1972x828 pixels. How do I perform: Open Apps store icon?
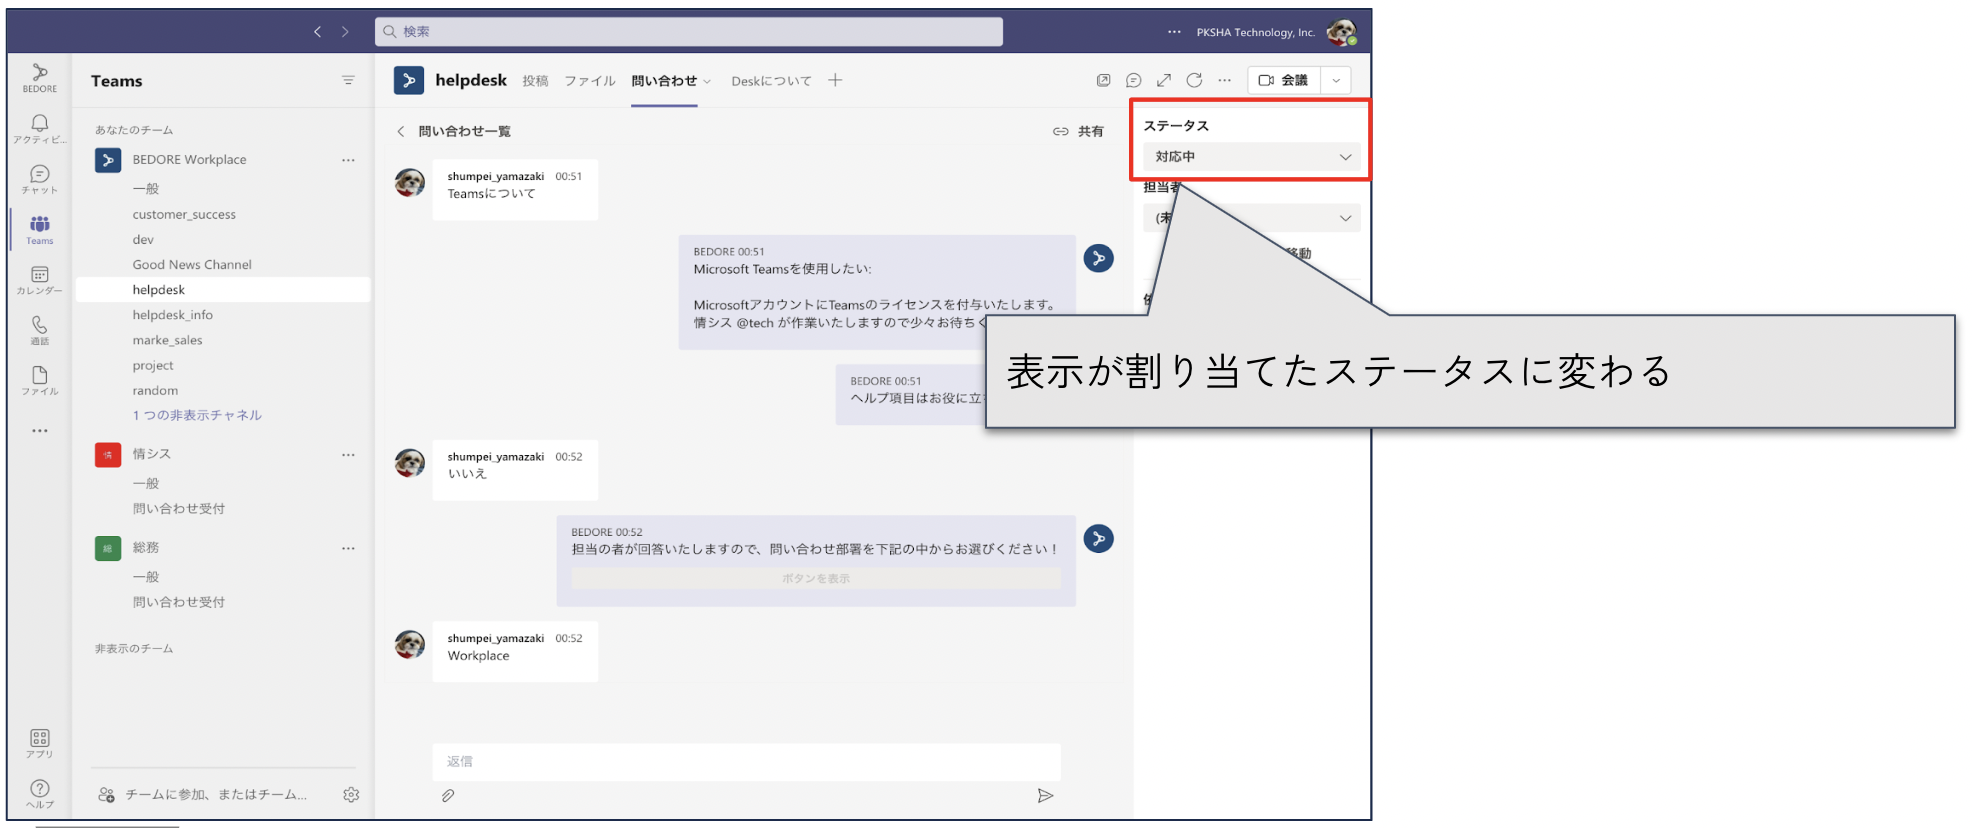[x=40, y=743]
